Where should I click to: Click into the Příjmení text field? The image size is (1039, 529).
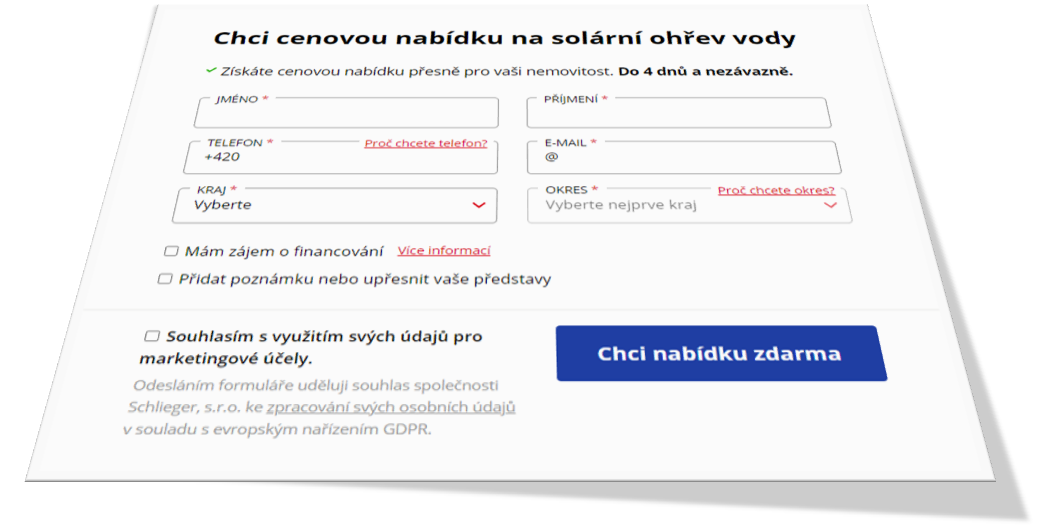[678, 115]
